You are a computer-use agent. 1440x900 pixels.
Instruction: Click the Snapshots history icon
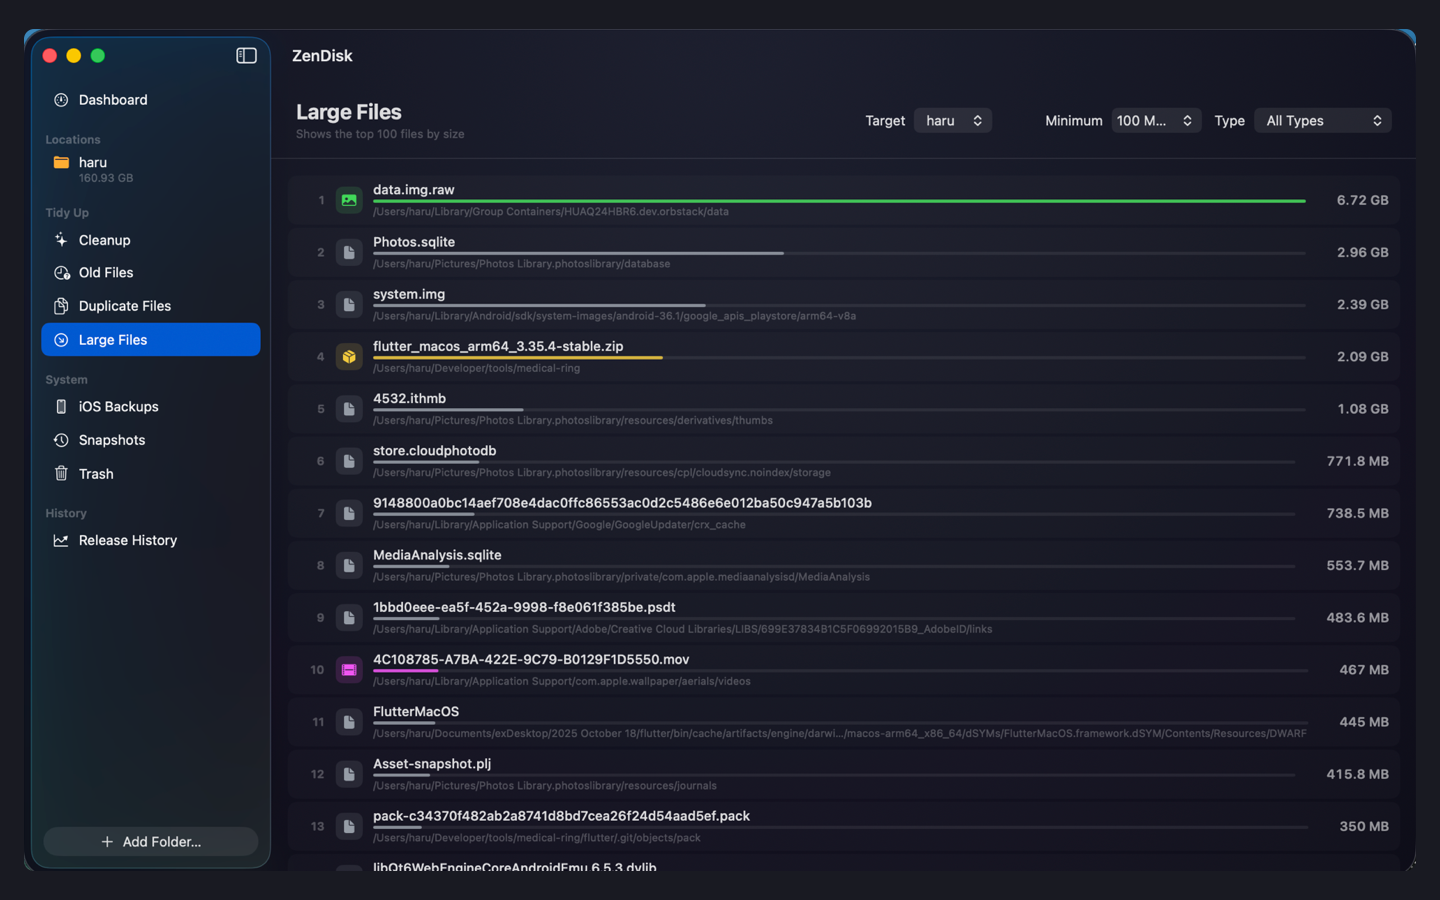click(61, 440)
